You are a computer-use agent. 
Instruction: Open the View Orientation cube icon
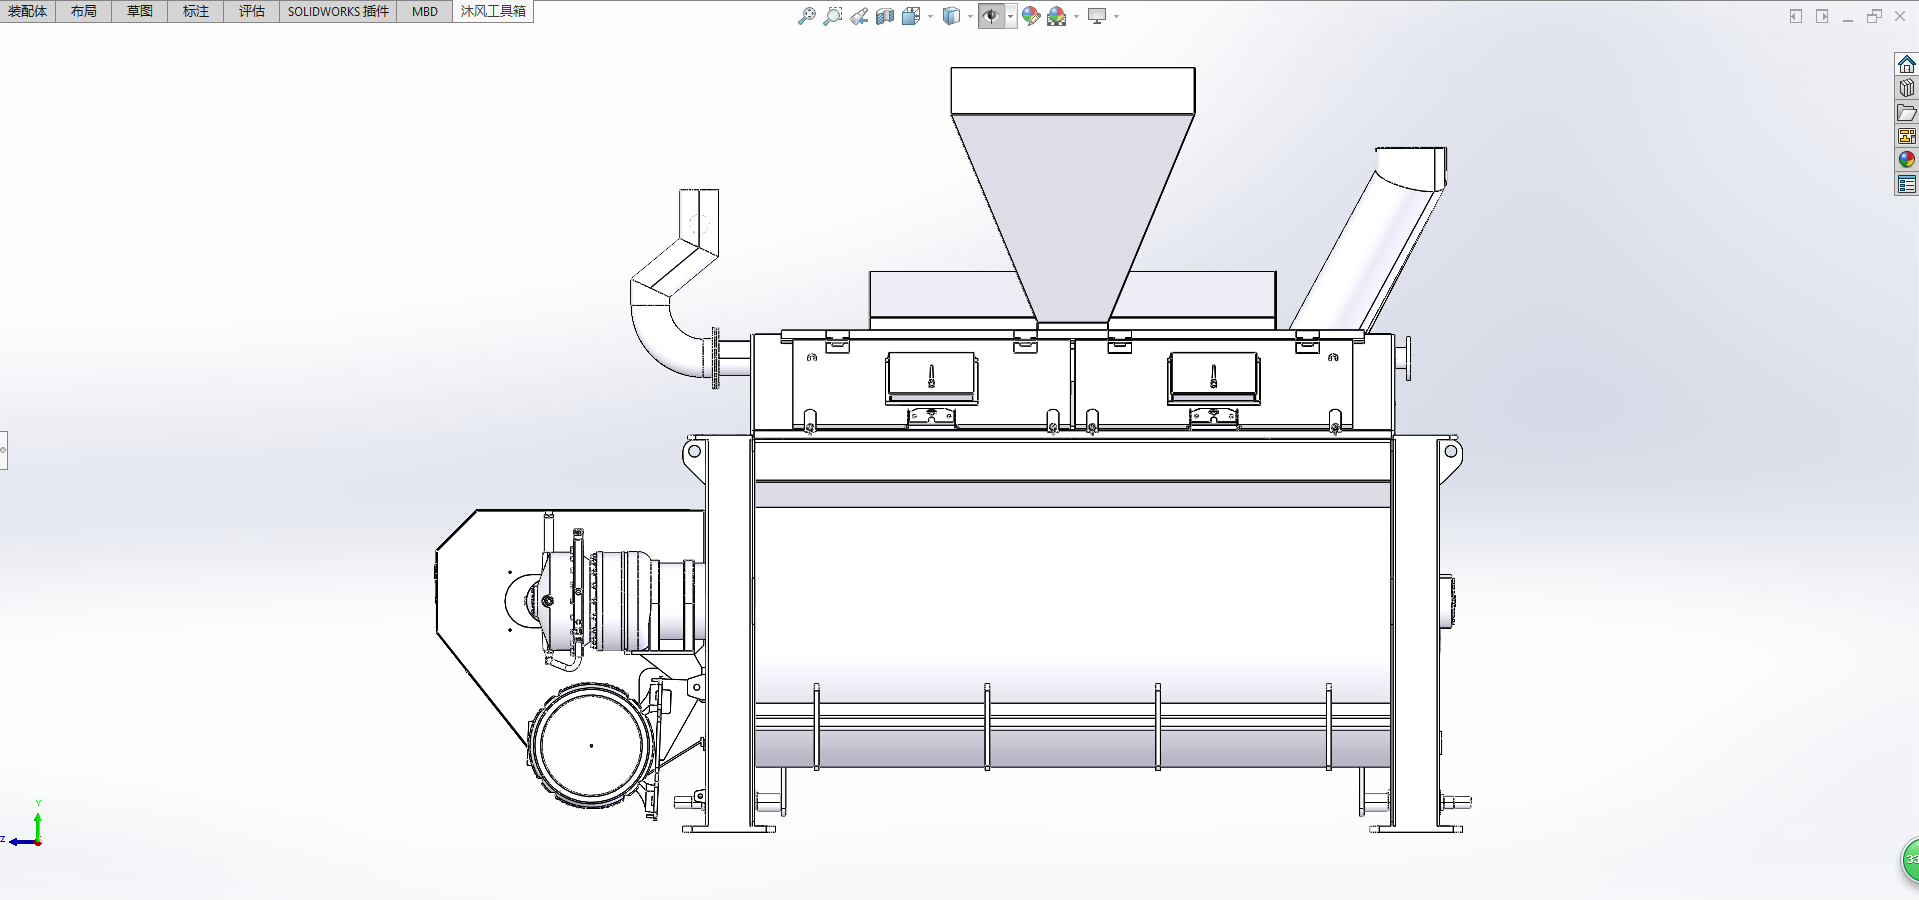click(x=911, y=16)
